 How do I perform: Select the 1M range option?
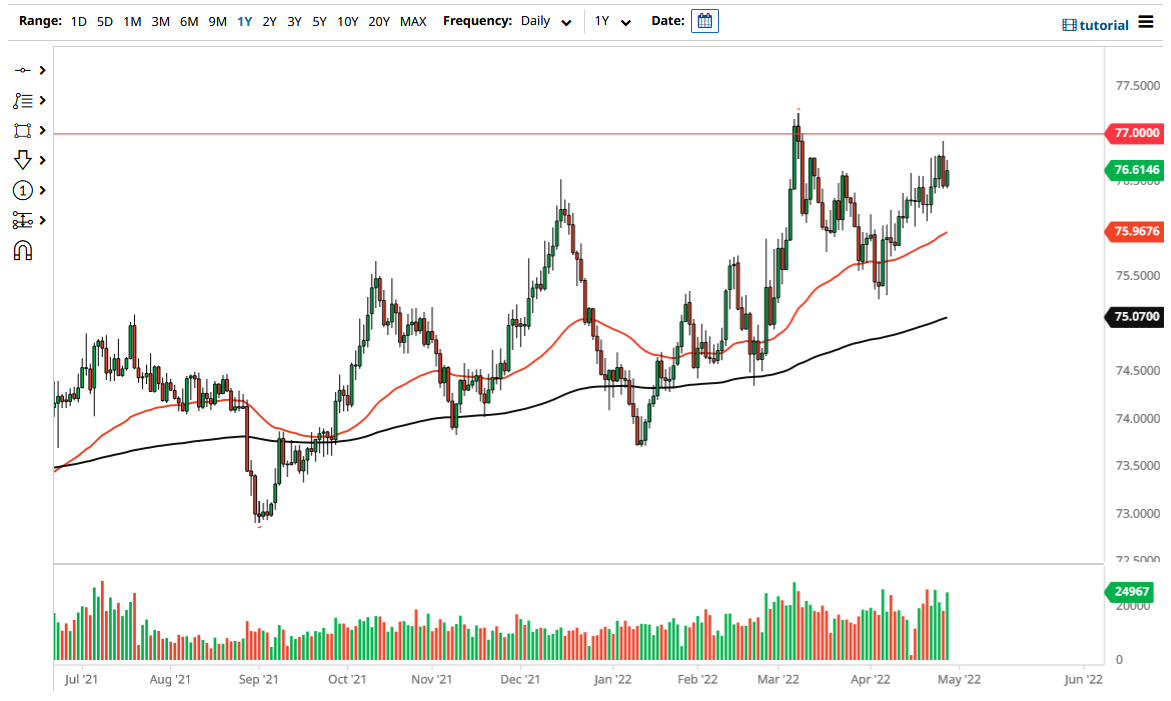pos(131,20)
